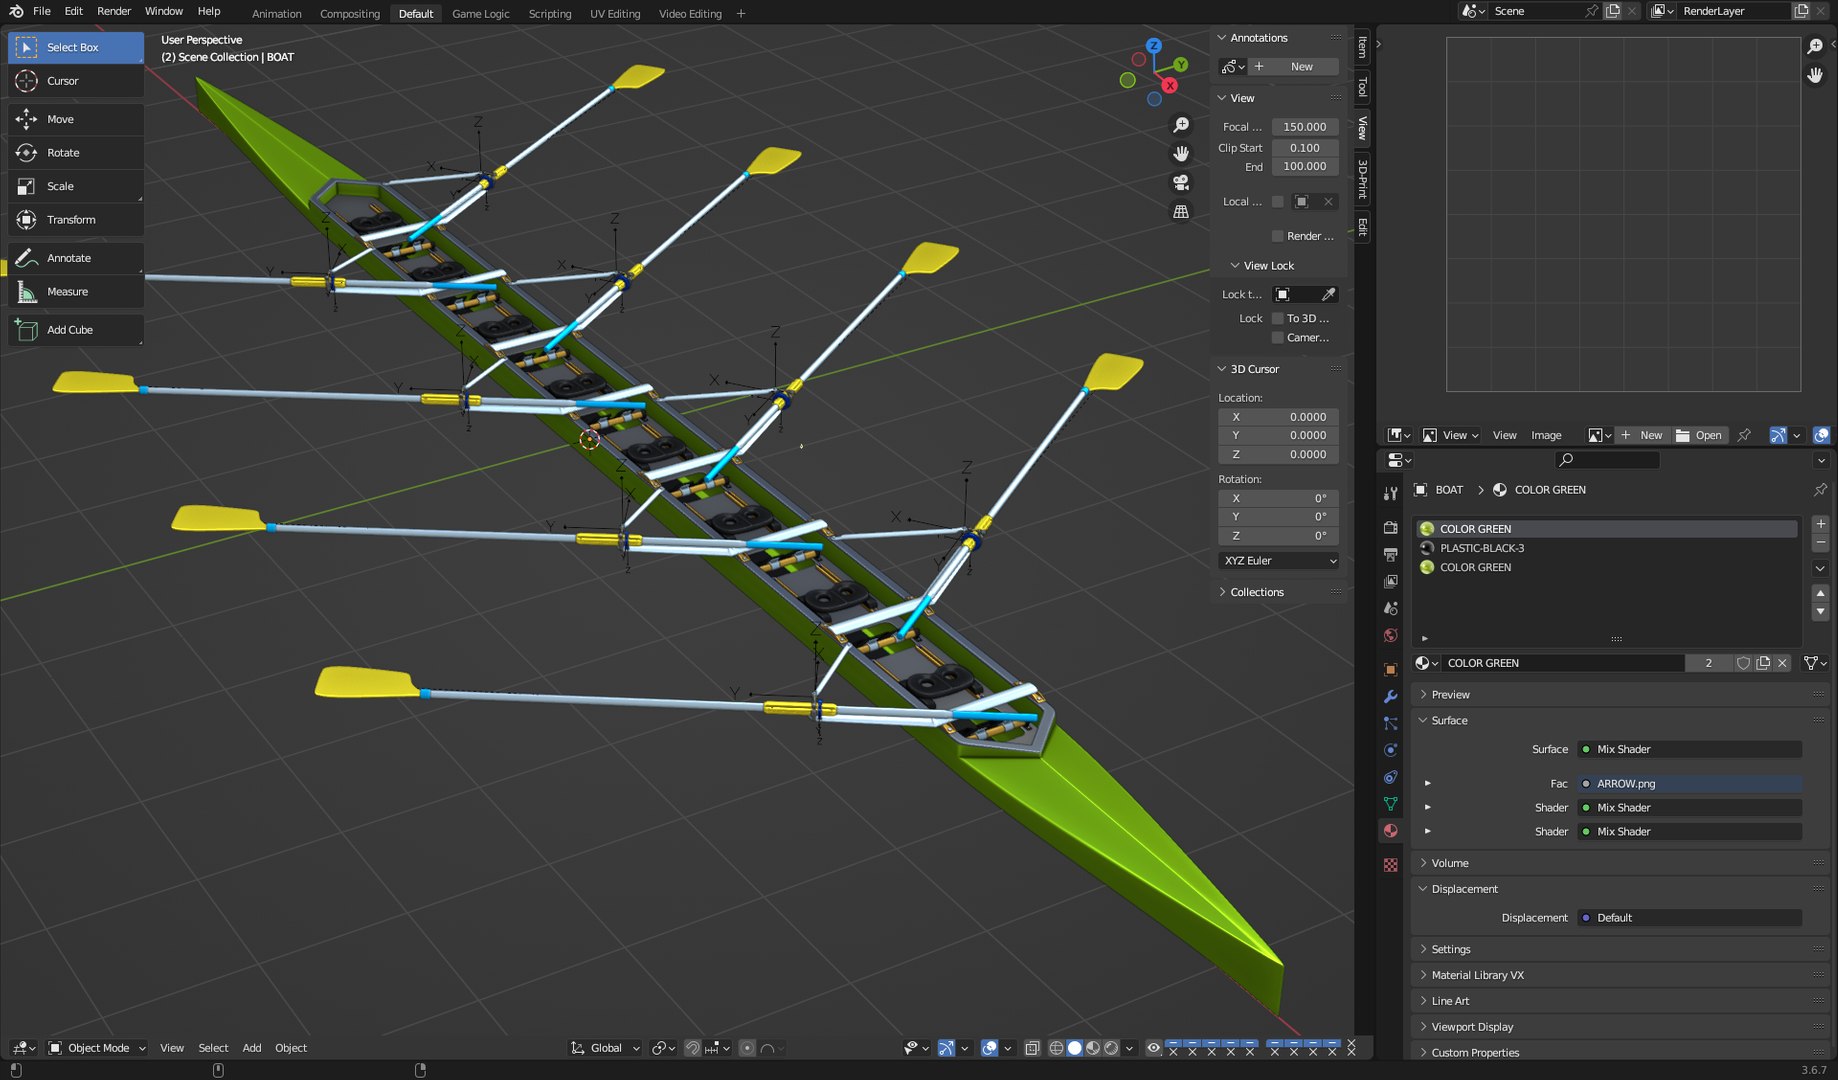Click the Open image button
Image resolution: width=1838 pixels, height=1080 pixels.
pos(1699,435)
